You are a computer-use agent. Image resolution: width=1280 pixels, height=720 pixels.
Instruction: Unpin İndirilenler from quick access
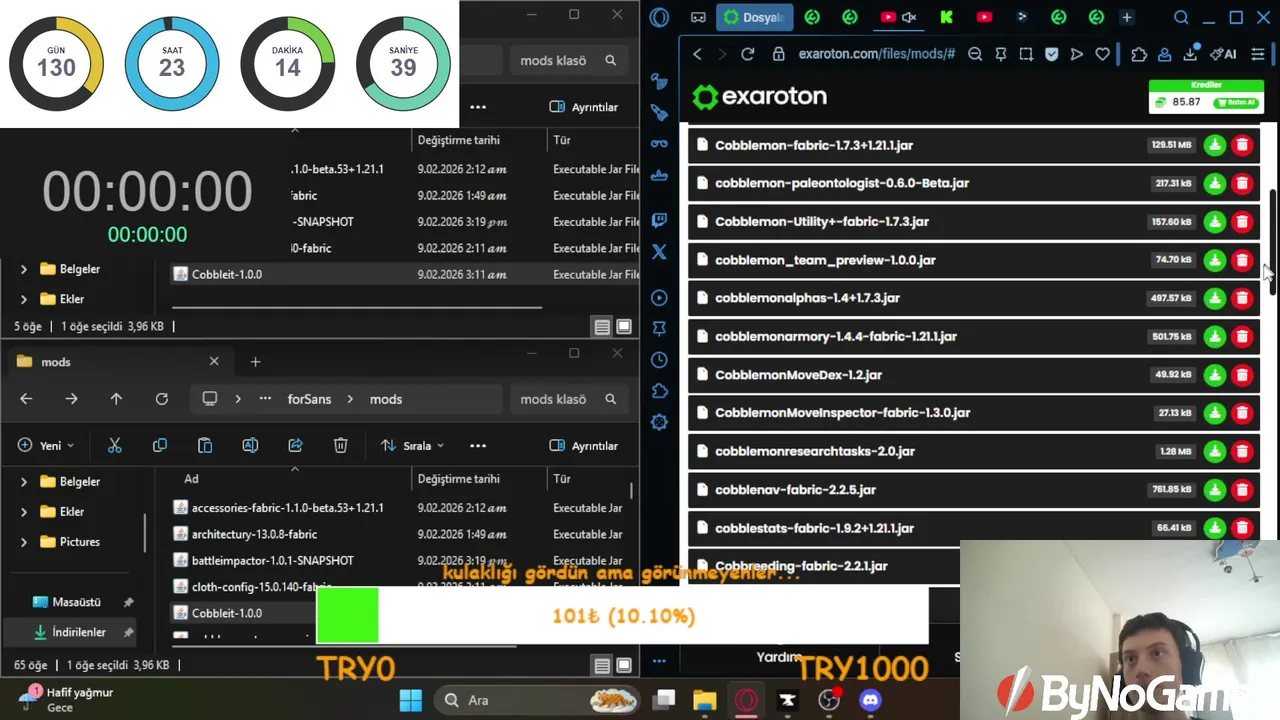coord(128,632)
